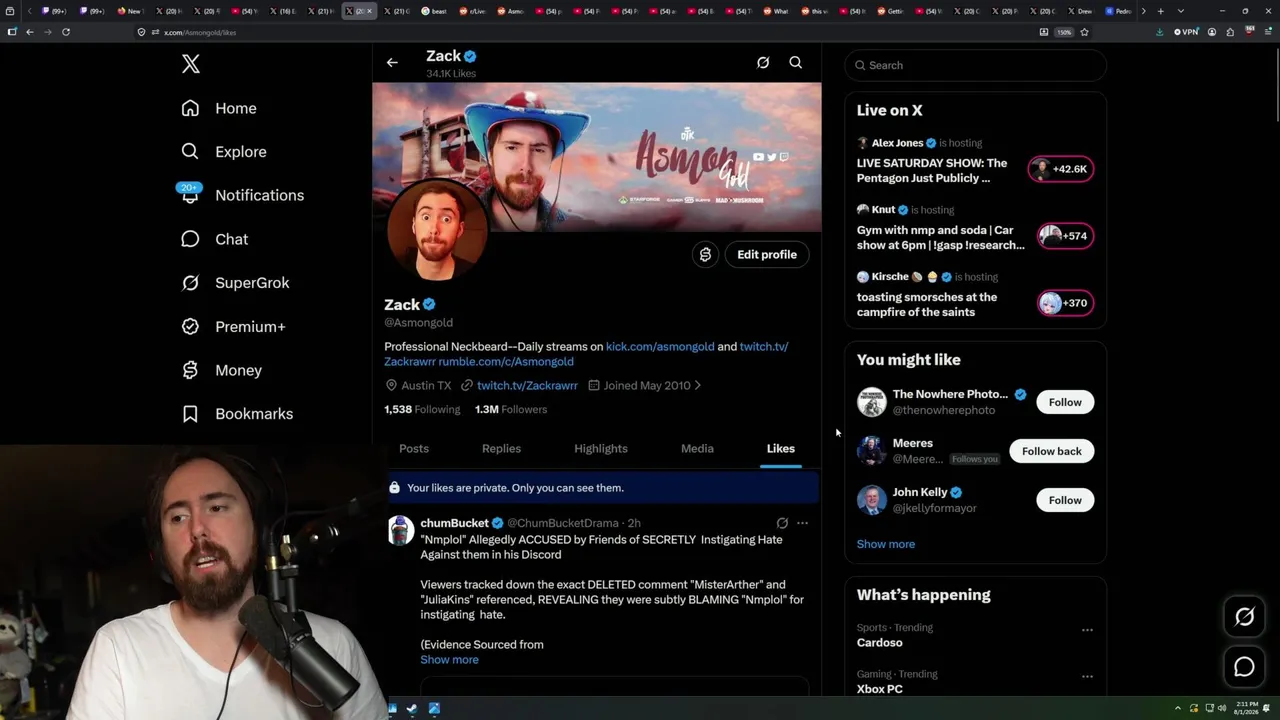Click the Grok icon on chumBucket's post
The width and height of the screenshot is (1280, 720).
[782, 523]
